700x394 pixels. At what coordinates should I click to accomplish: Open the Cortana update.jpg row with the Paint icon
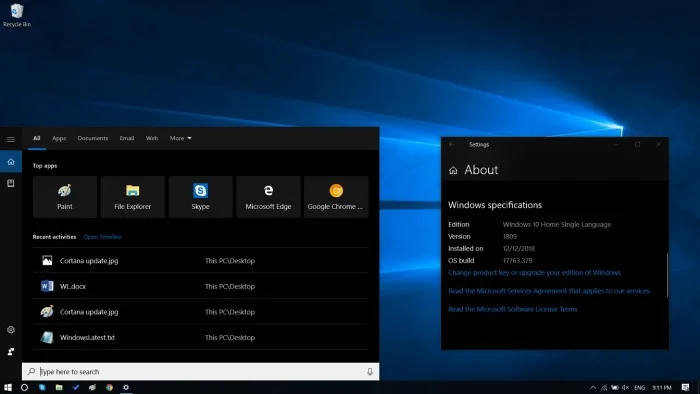[200, 312]
